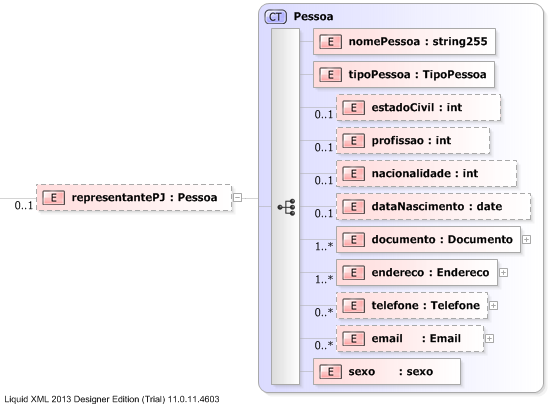
Task: Click the 1..* cardinality beside documento
Action: click(x=324, y=246)
